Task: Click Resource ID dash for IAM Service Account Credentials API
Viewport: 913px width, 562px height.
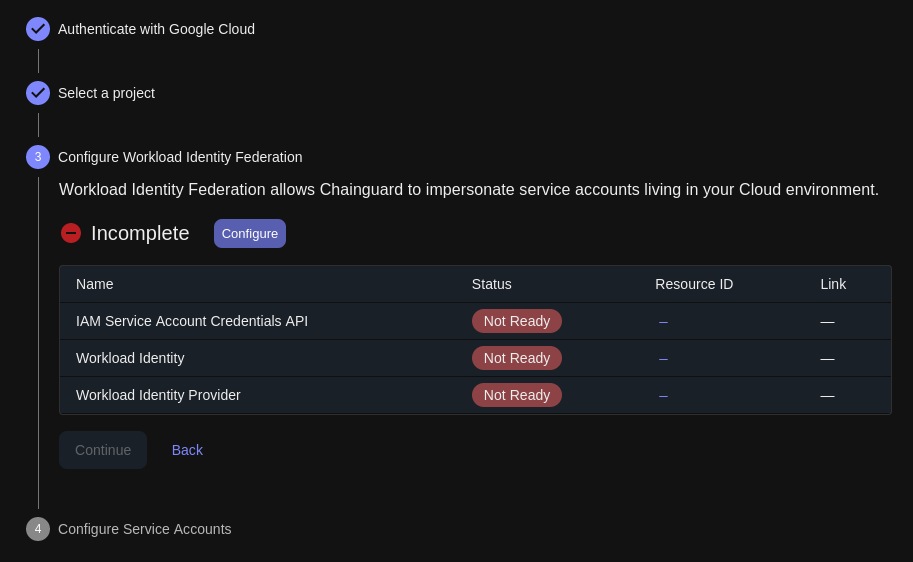Action: 663,322
